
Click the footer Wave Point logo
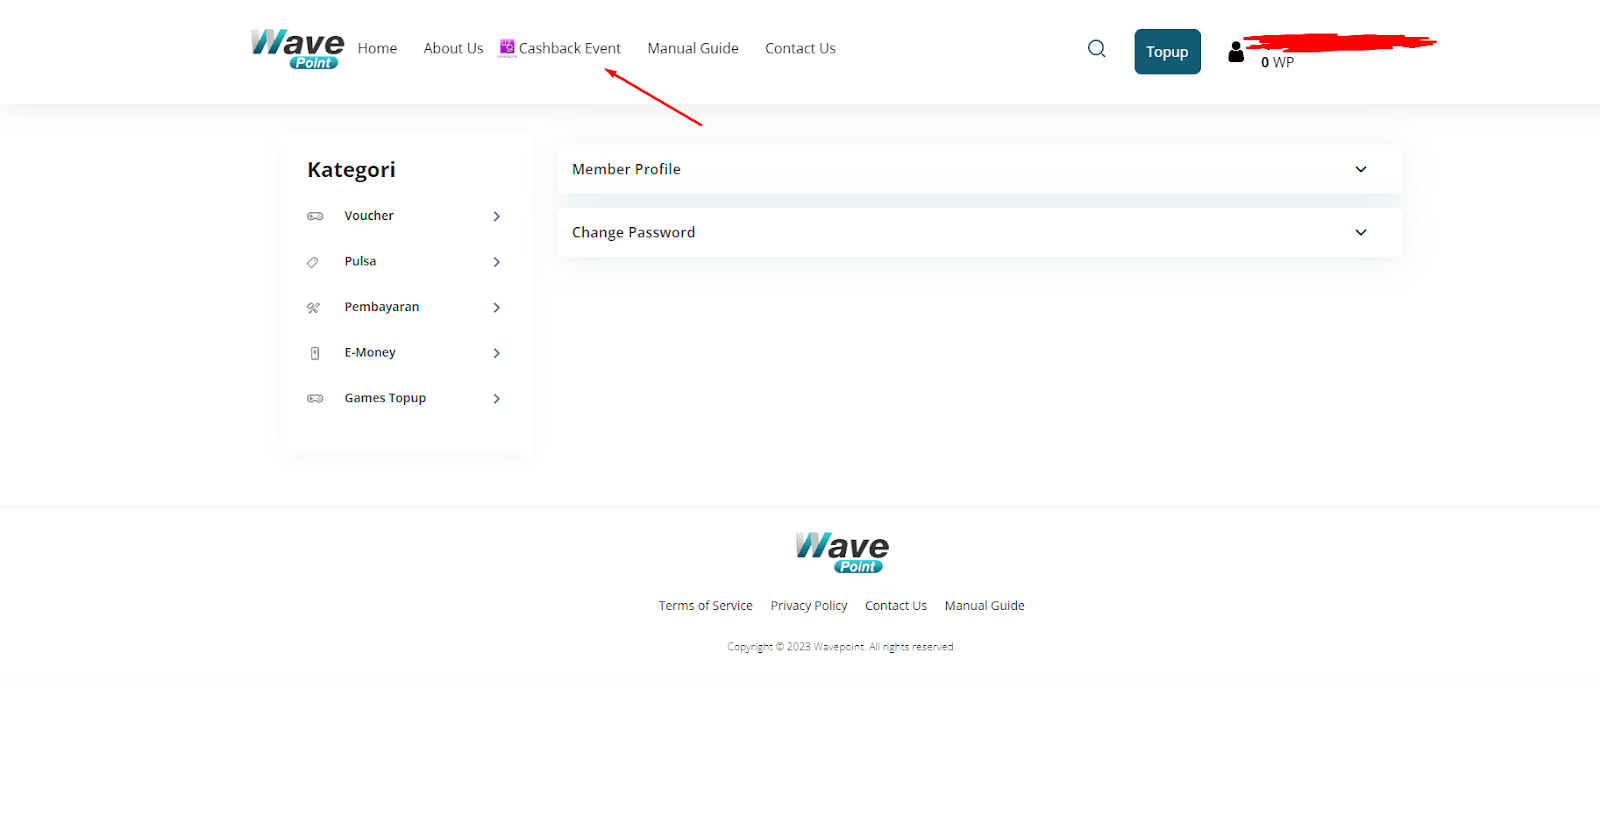[842, 553]
